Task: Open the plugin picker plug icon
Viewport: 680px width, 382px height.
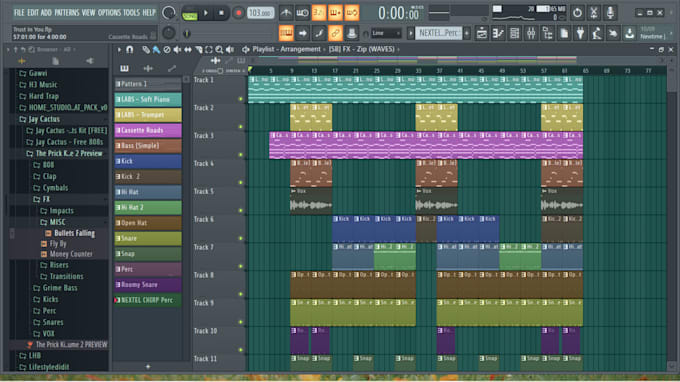Action: click(580, 33)
